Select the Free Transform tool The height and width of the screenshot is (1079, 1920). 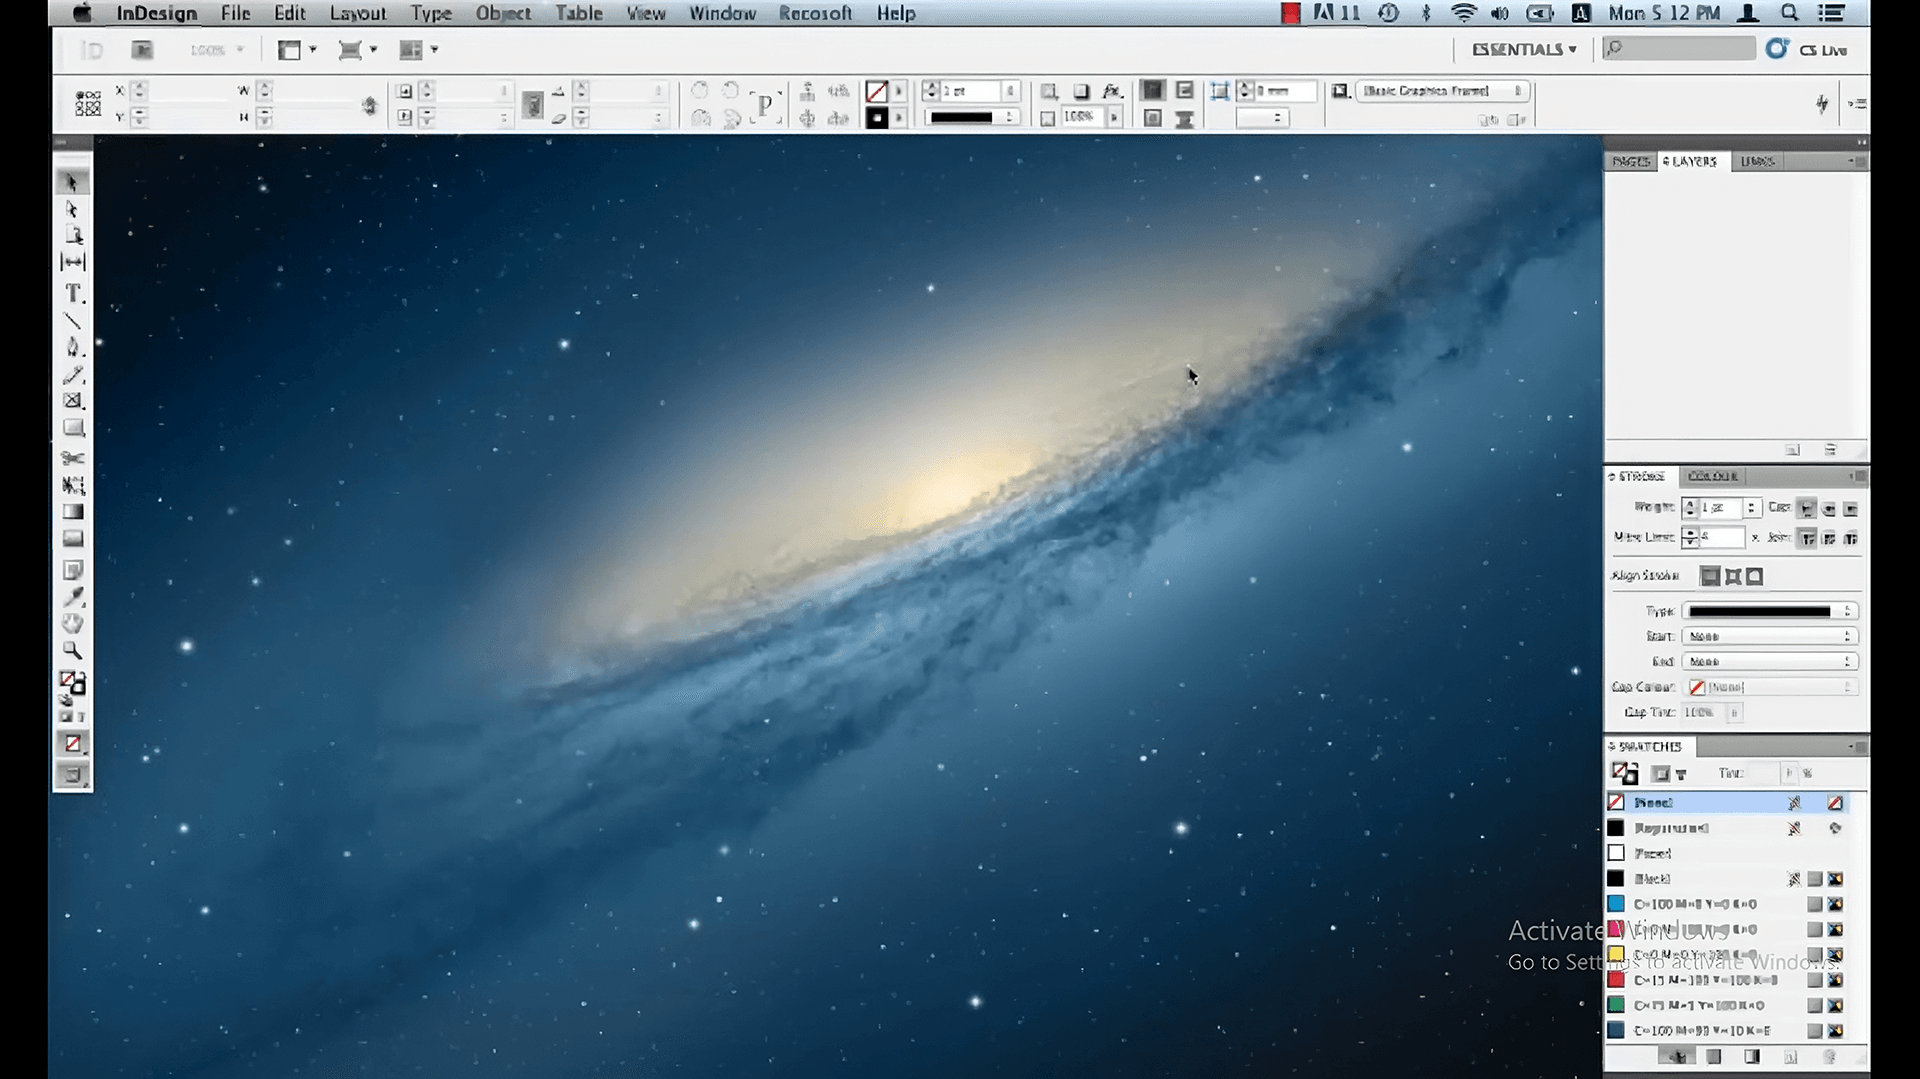coord(73,485)
